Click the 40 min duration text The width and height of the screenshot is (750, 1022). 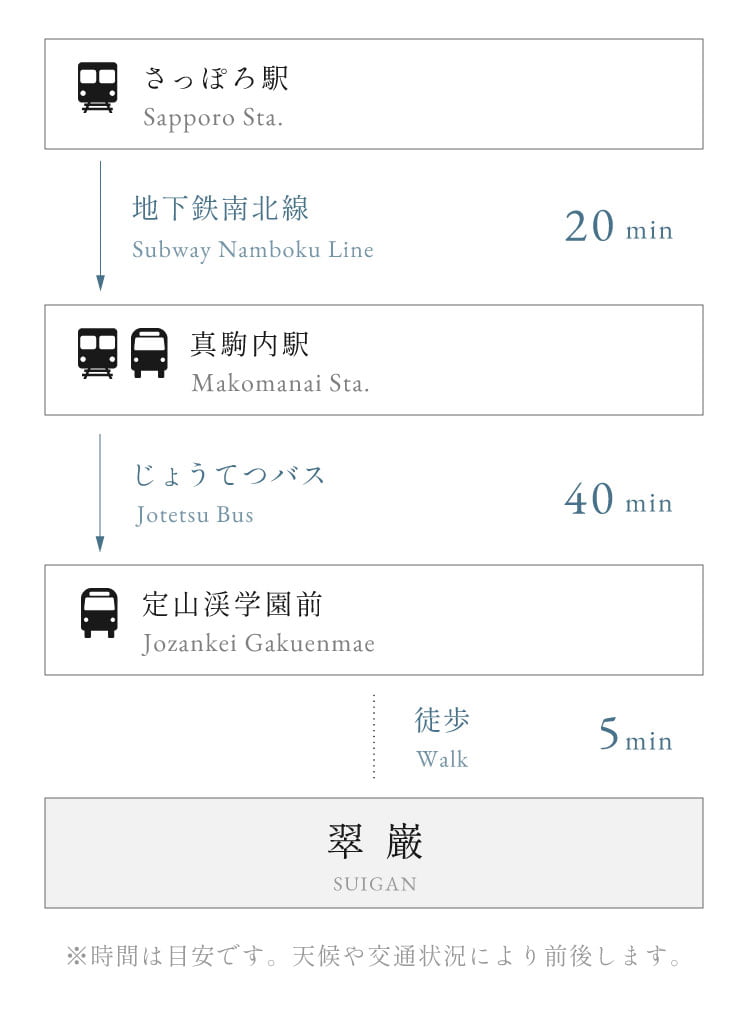coord(618,499)
